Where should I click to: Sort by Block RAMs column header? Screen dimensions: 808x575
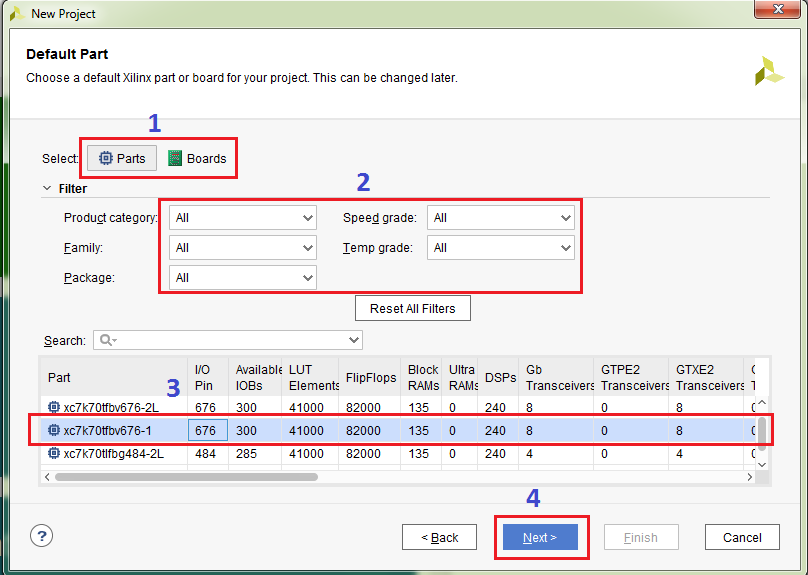422,377
